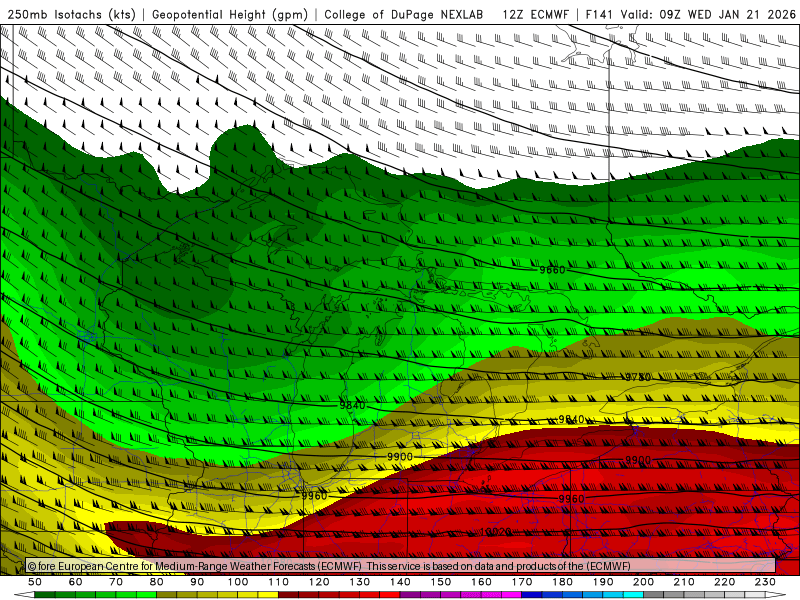Image resolution: width=800 pixels, height=600 pixels.
Task: Click the 70 knot legend label
Action: [x=116, y=582]
